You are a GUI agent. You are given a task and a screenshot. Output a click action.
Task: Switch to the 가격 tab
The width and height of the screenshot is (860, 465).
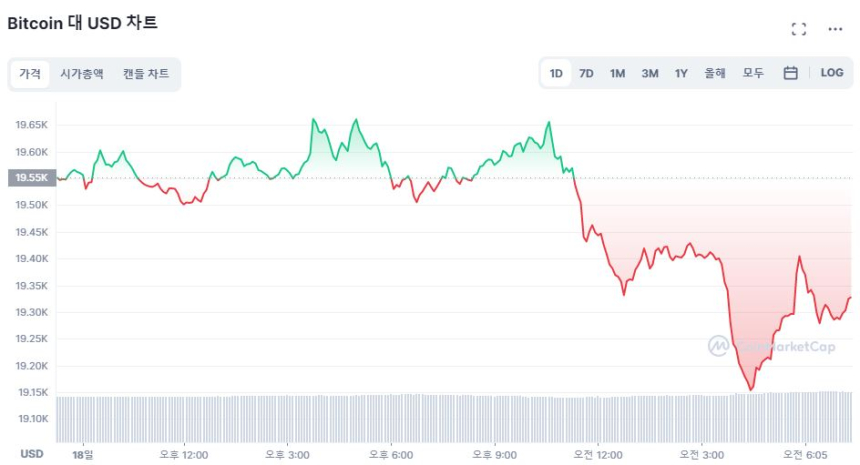30,74
